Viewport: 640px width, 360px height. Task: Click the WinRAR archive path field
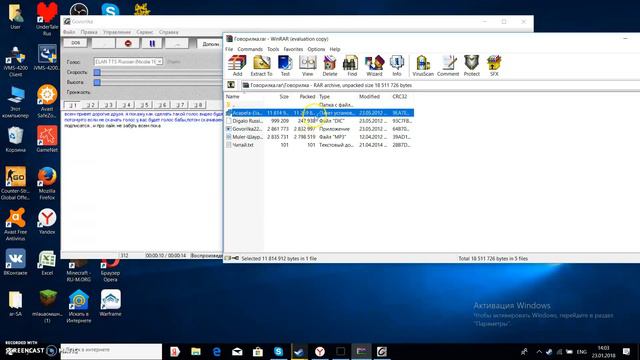440,85
